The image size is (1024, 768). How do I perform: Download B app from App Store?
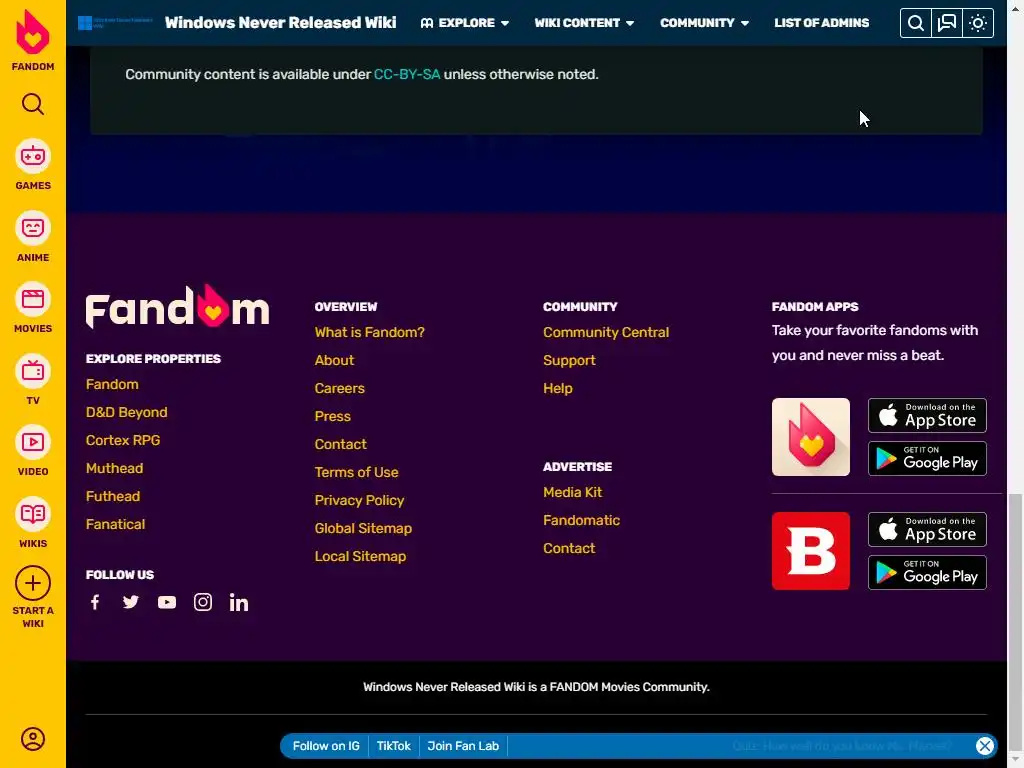tap(927, 530)
